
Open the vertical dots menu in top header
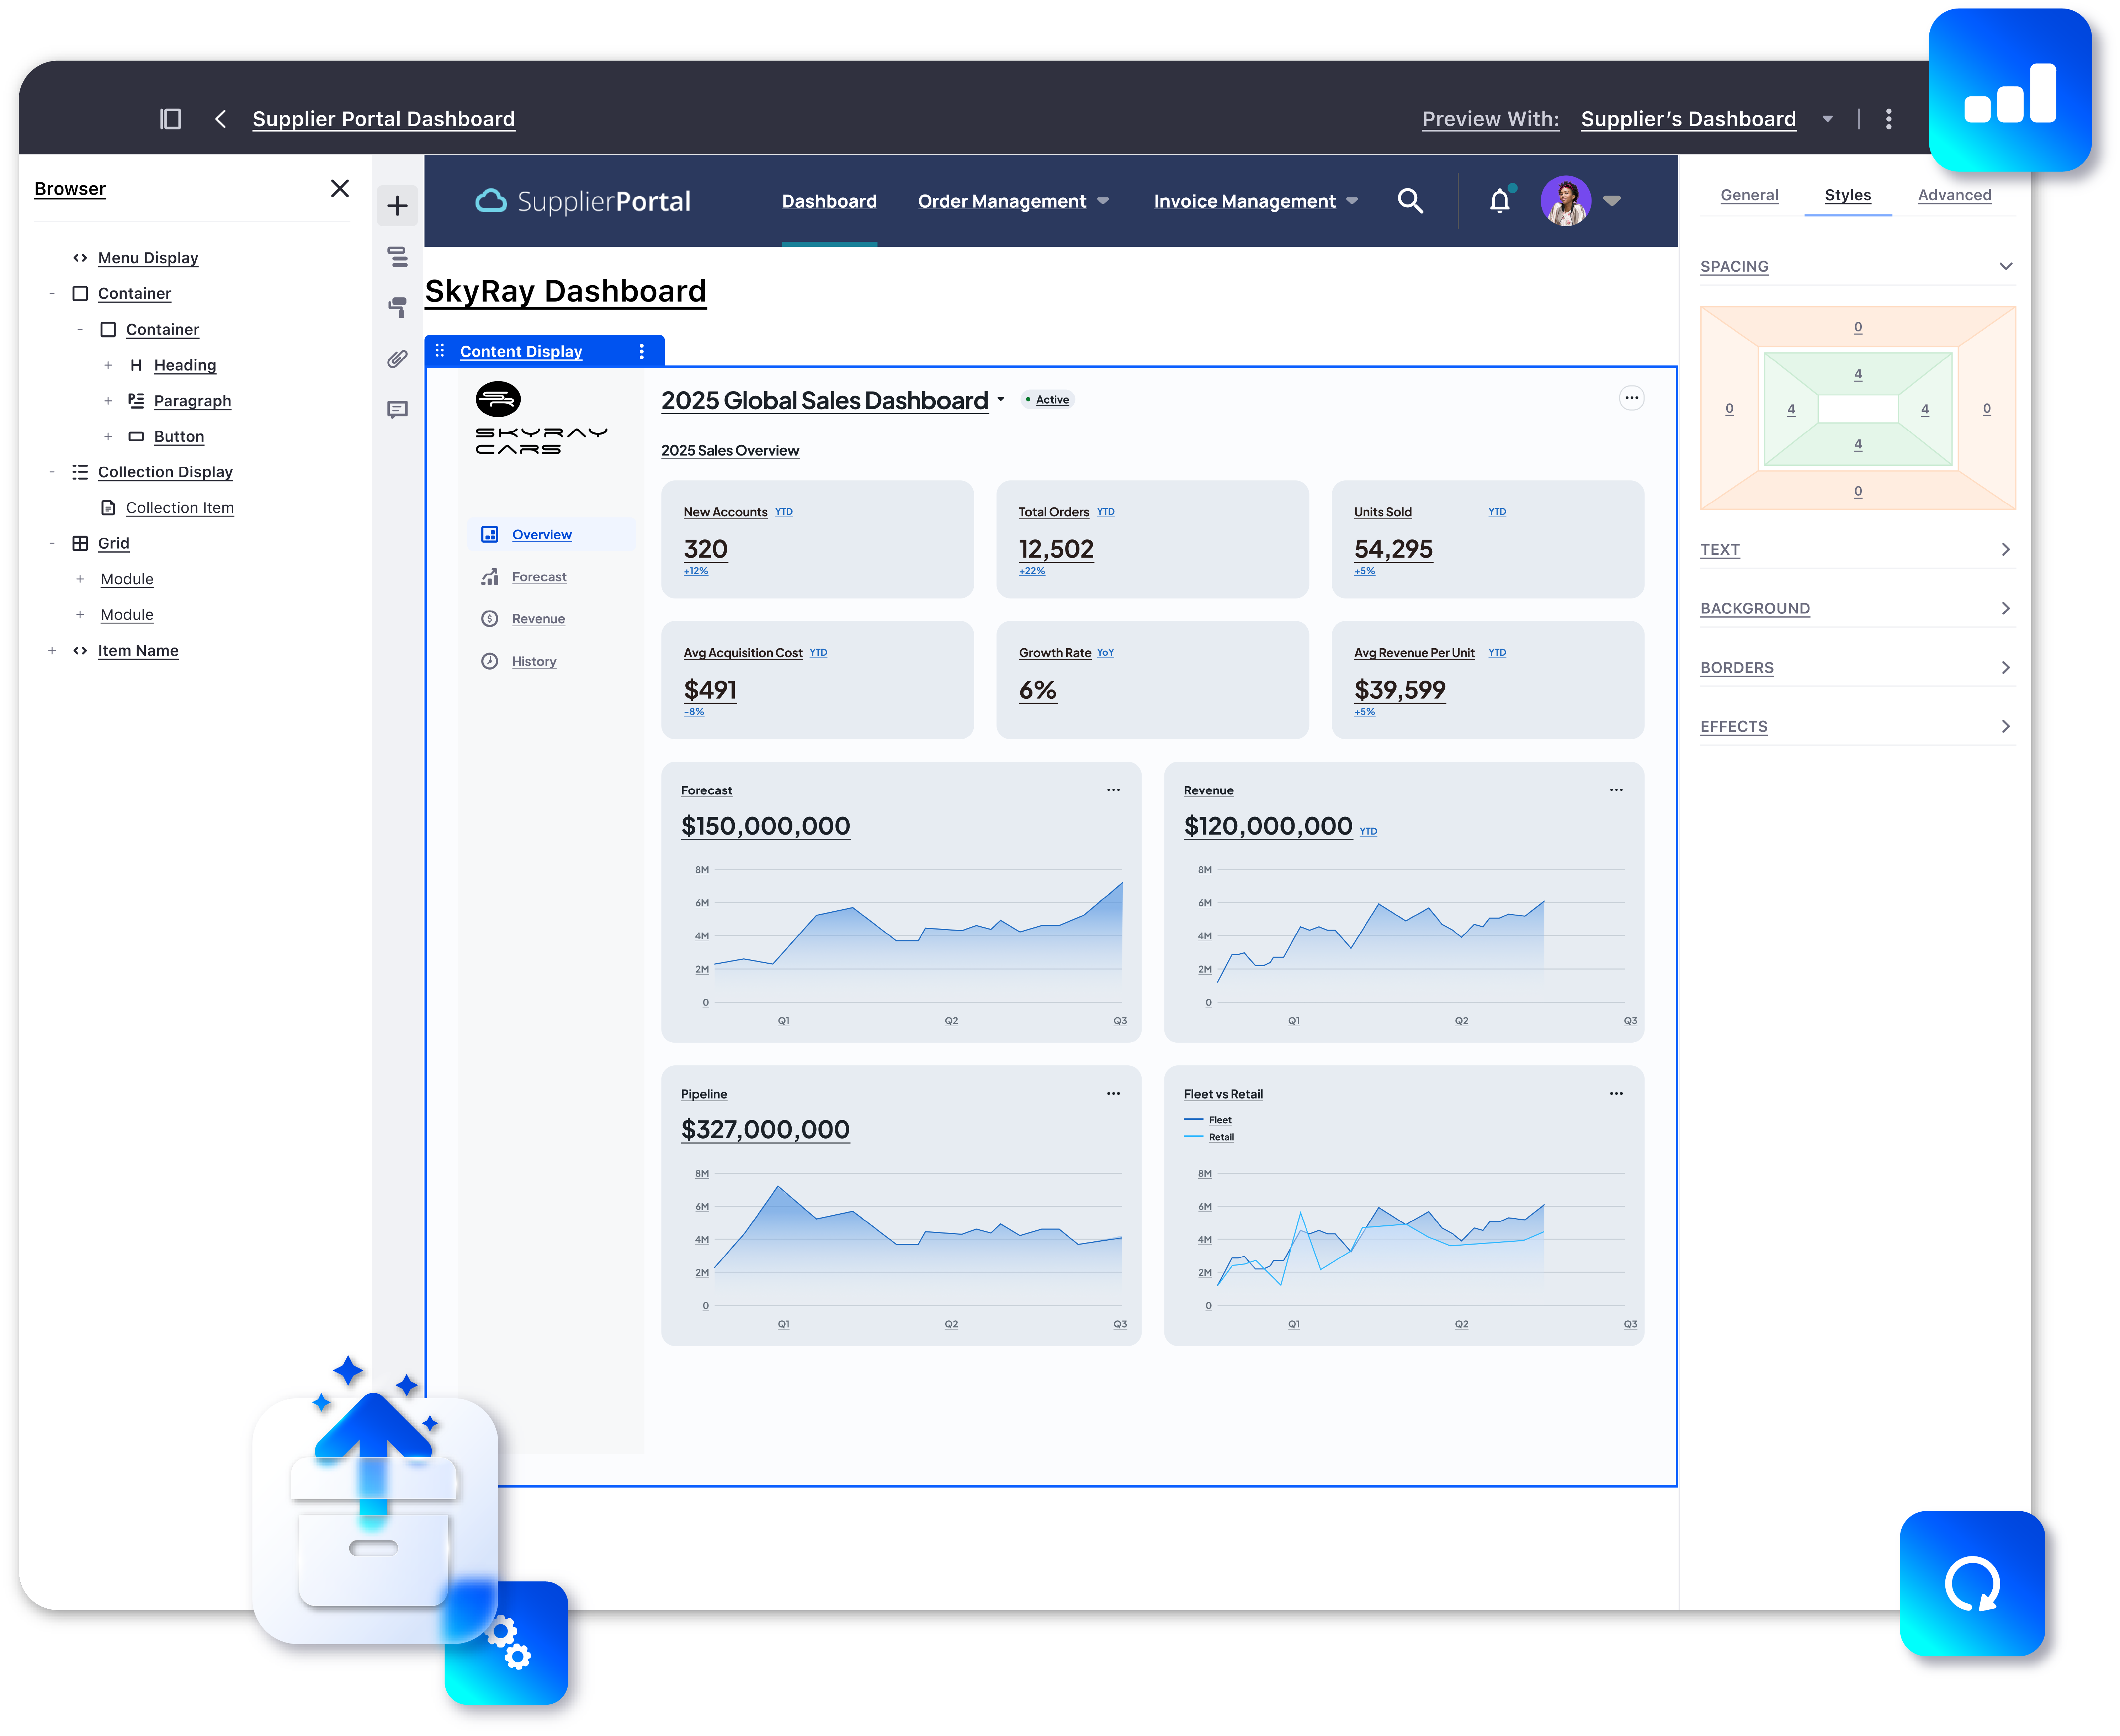click(1888, 119)
